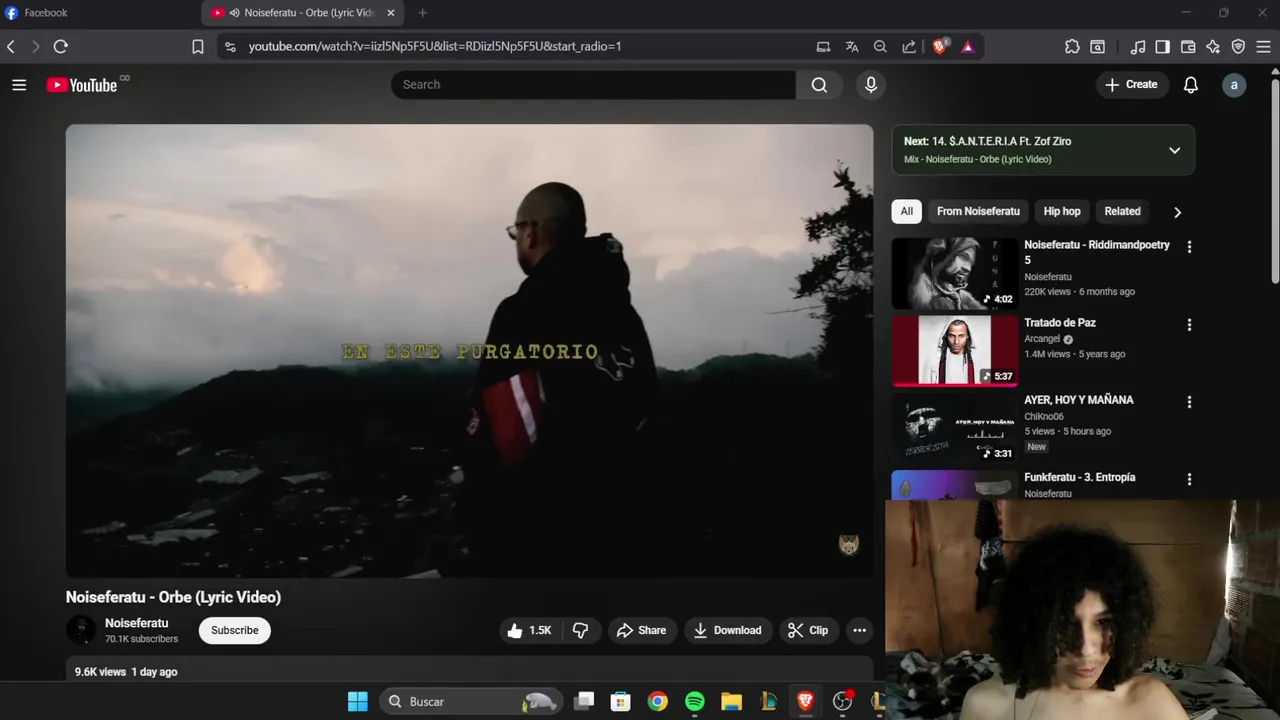
Task: Go back in browser history
Action: pyautogui.click(x=11, y=46)
